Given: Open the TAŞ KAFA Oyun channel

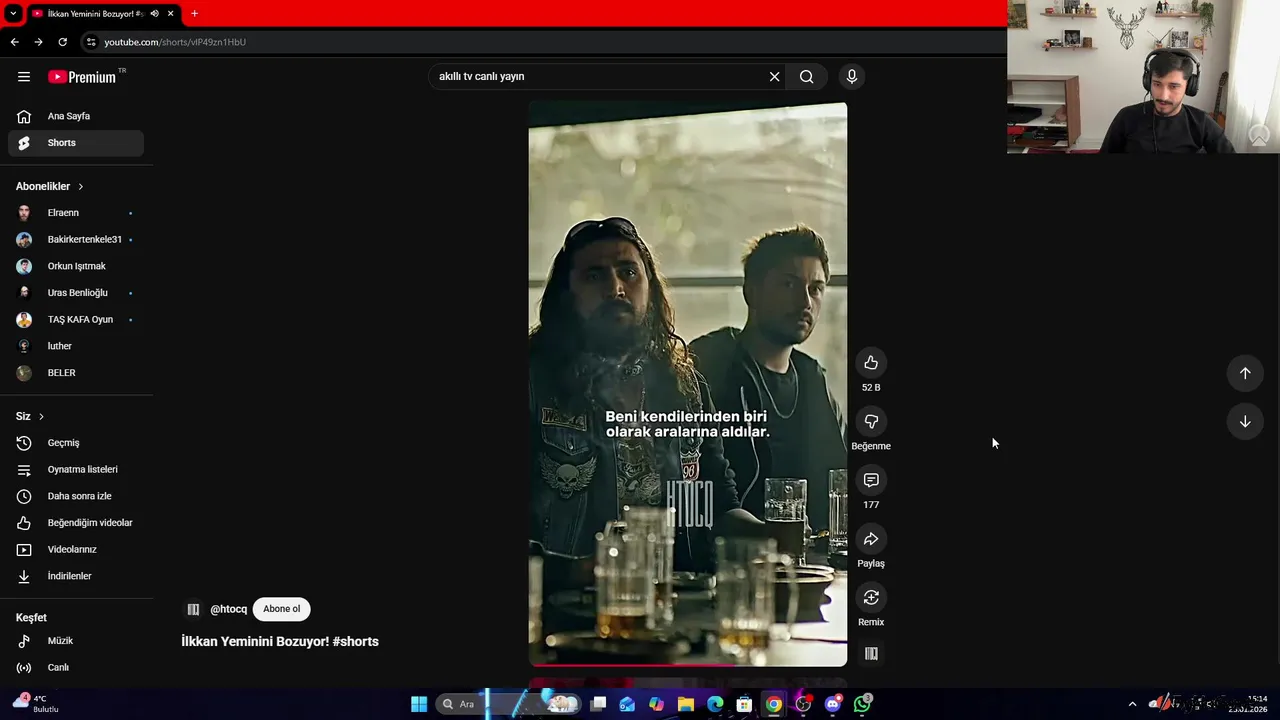Looking at the screenshot, I should tap(76, 320).
